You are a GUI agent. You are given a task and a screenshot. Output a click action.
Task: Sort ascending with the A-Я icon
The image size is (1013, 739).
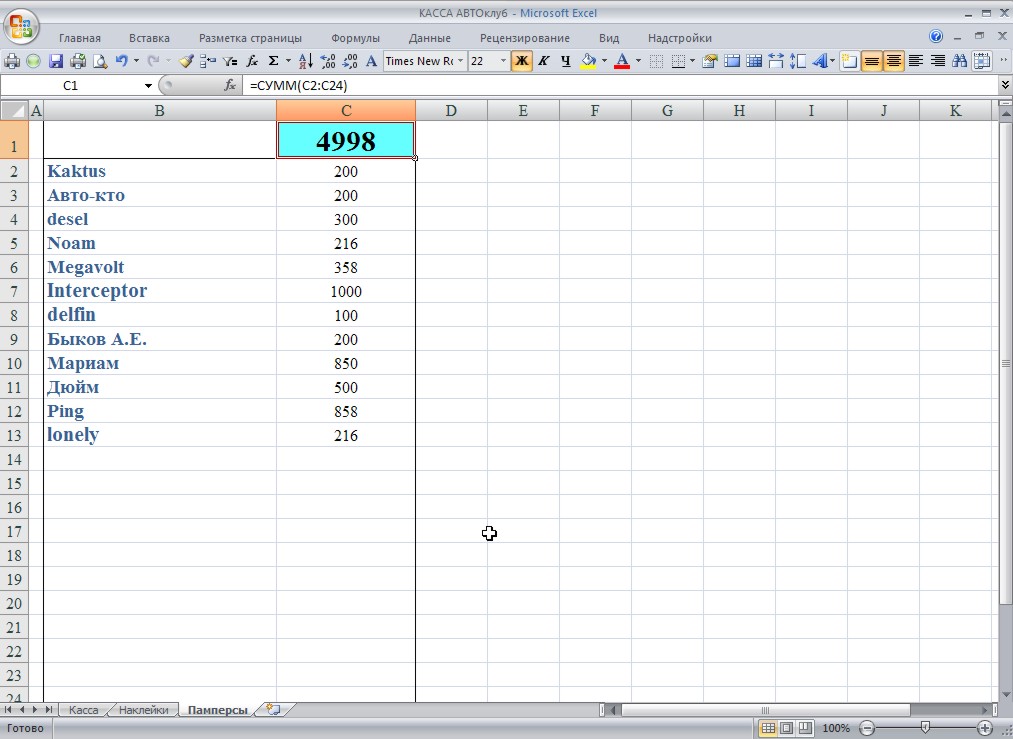pos(306,61)
